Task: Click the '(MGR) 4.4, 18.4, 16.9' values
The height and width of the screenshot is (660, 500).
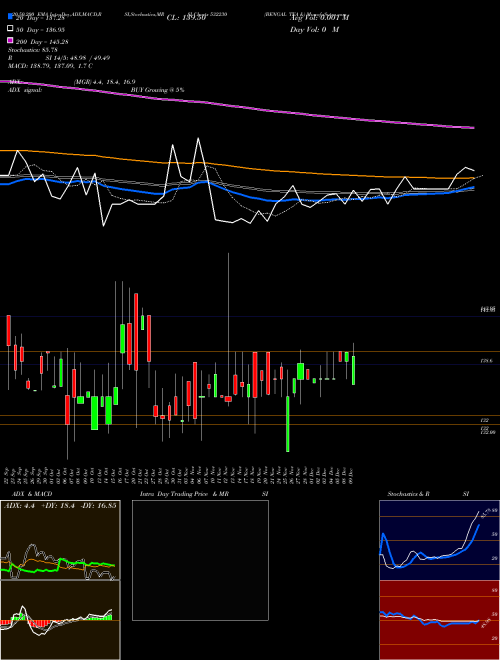Action: tap(104, 82)
